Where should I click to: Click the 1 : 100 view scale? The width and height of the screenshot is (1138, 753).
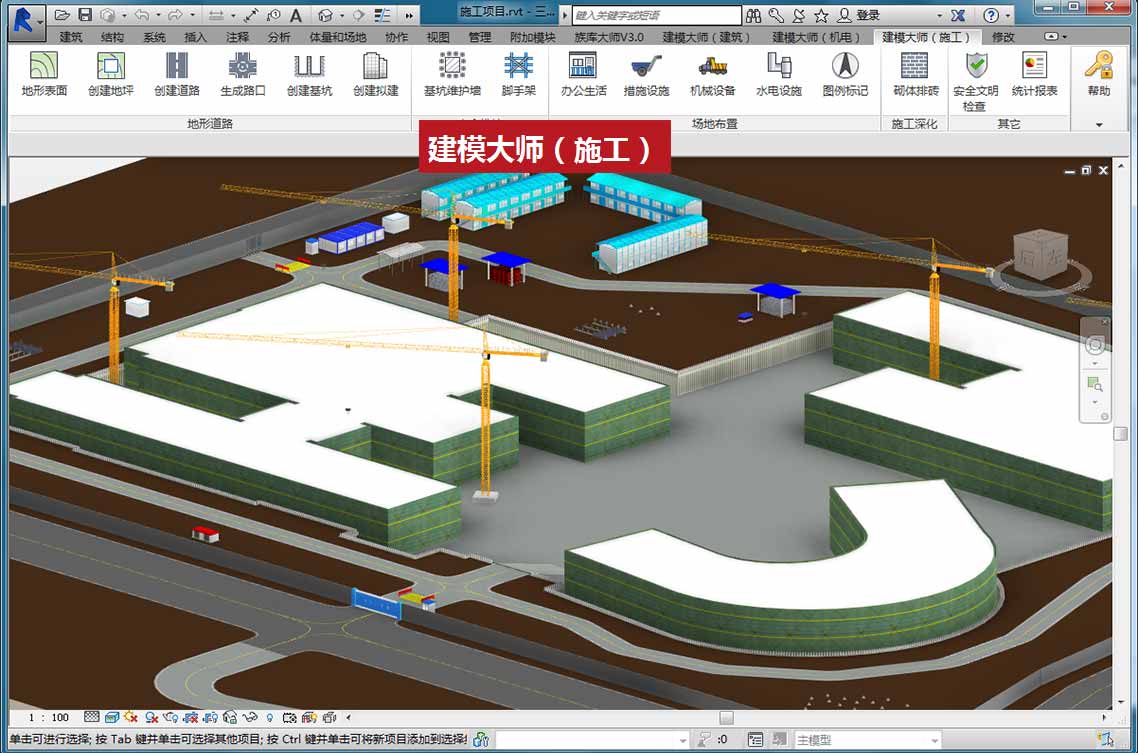click(x=49, y=717)
